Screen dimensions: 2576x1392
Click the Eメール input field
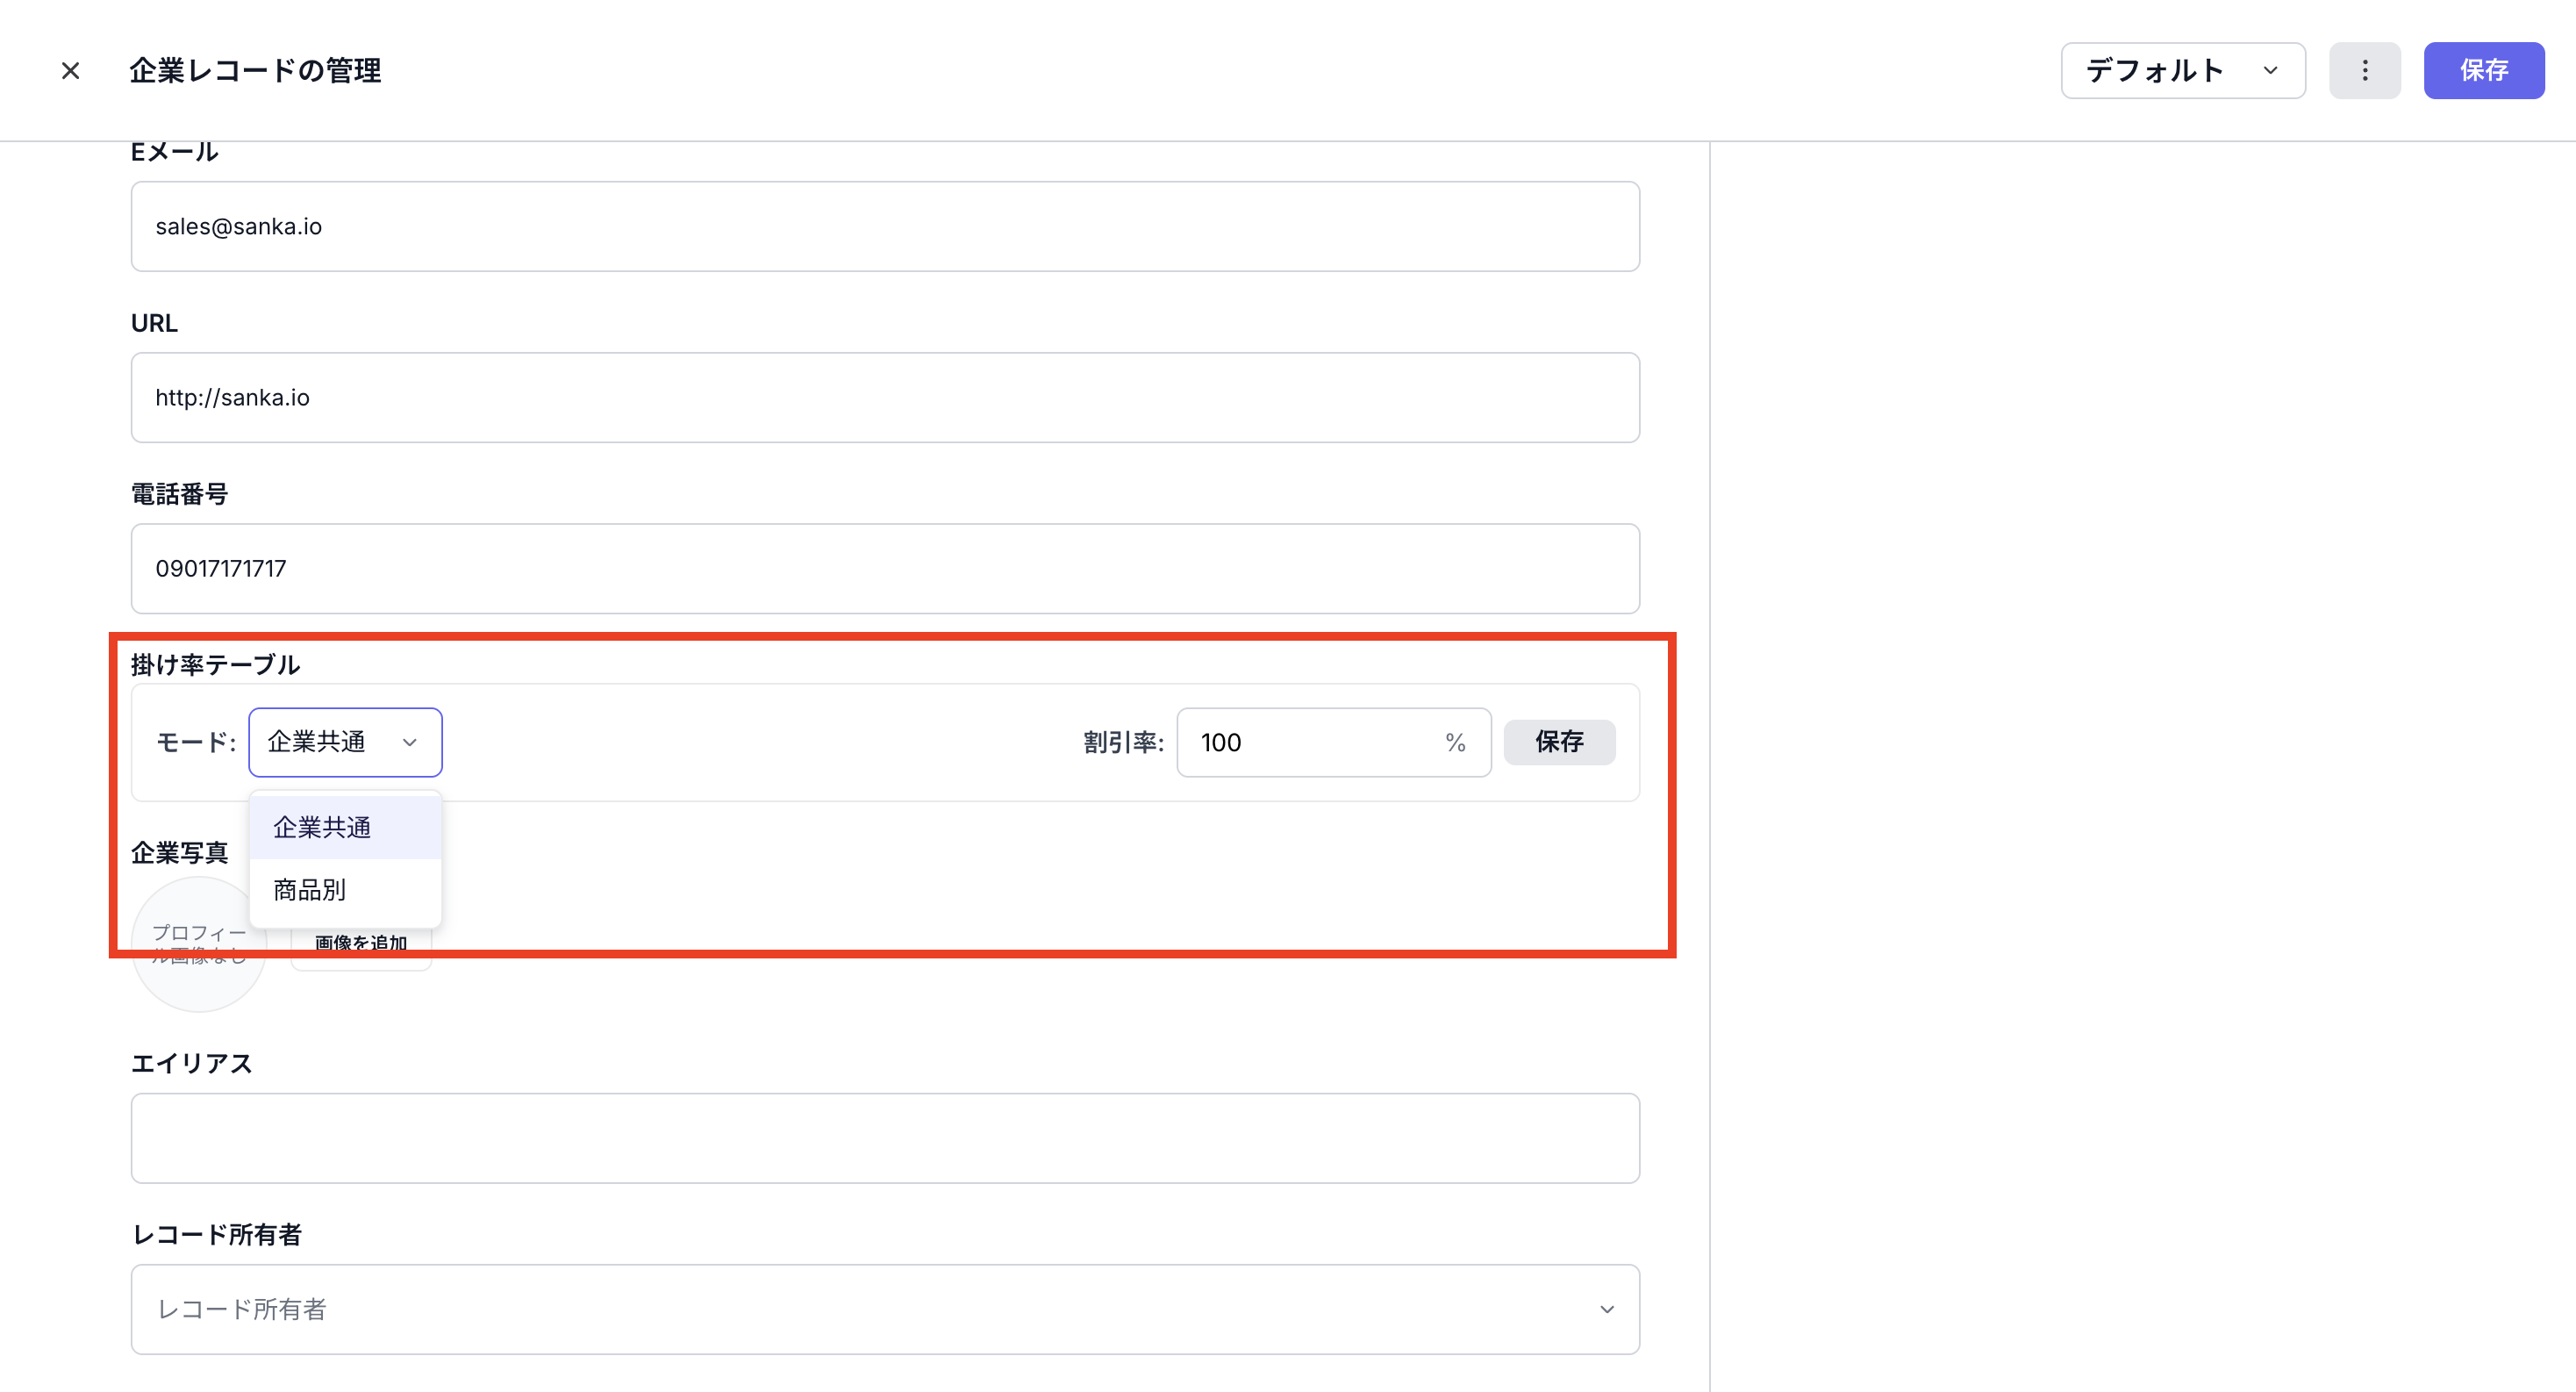pyautogui.click(x=884, y=227)
